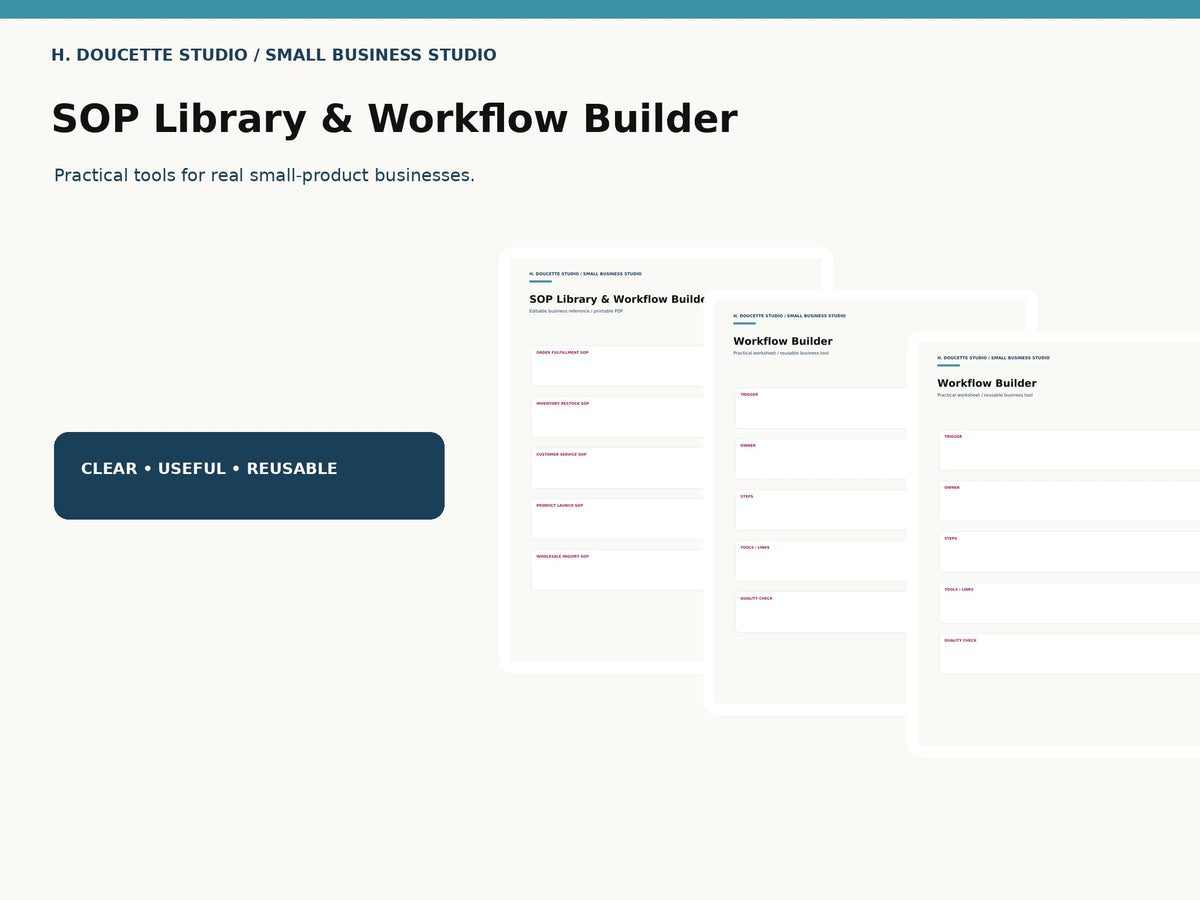Click the QUALITY CHECK box on the front page
This screenshot has height=900, width=1200.
(1070, 654)
